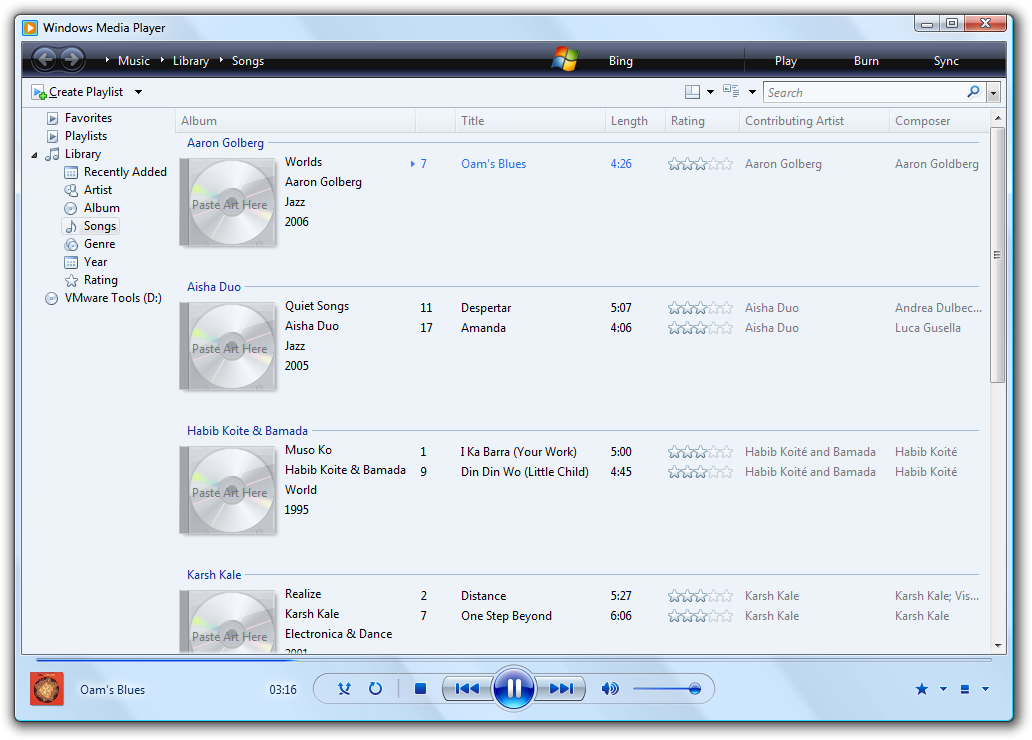Open the breadcrumb arrow before Library

coord(162,60)
